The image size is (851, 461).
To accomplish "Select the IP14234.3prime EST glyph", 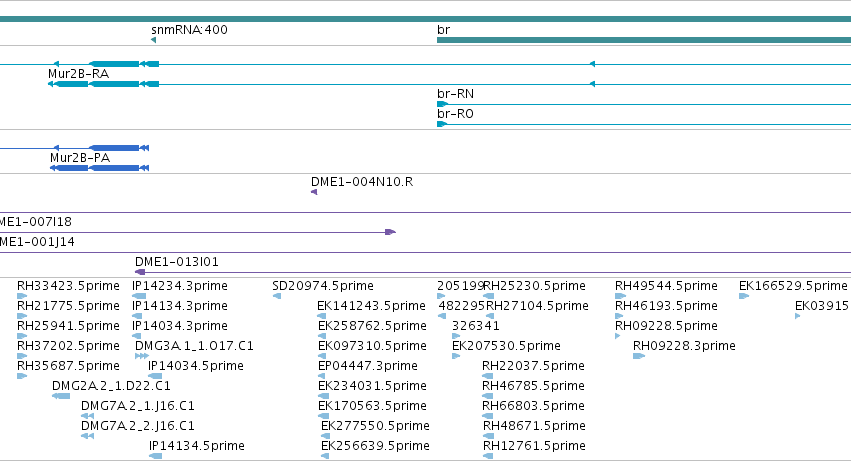I will click(139, 296).
